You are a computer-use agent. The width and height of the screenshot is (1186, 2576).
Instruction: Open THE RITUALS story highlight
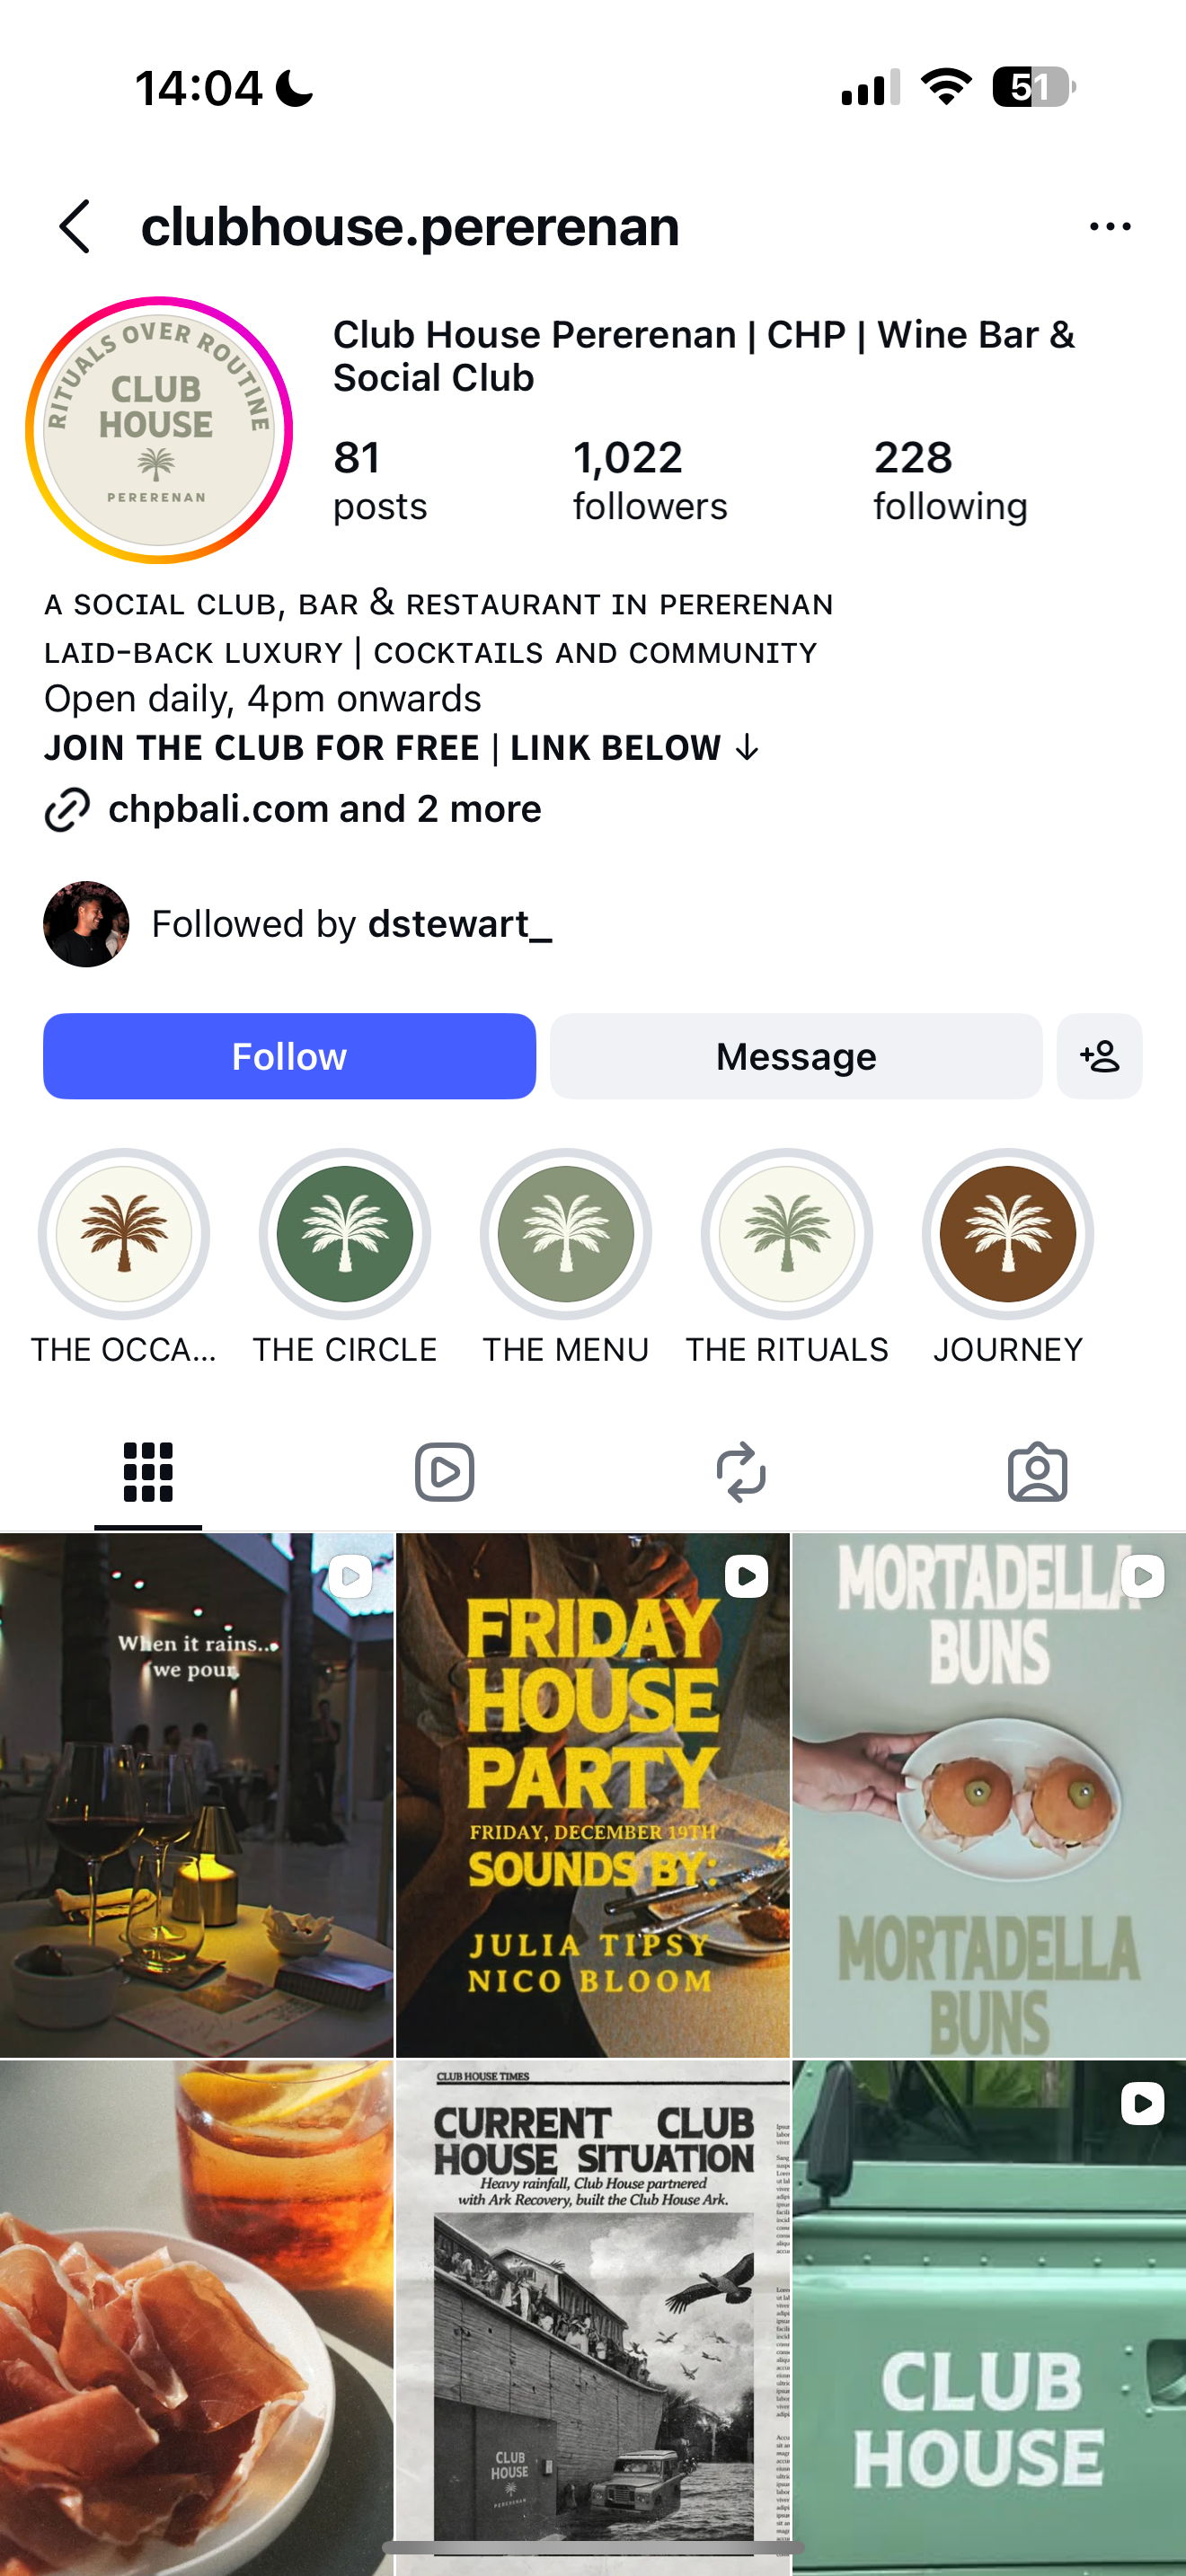(x=787, y=1233)
